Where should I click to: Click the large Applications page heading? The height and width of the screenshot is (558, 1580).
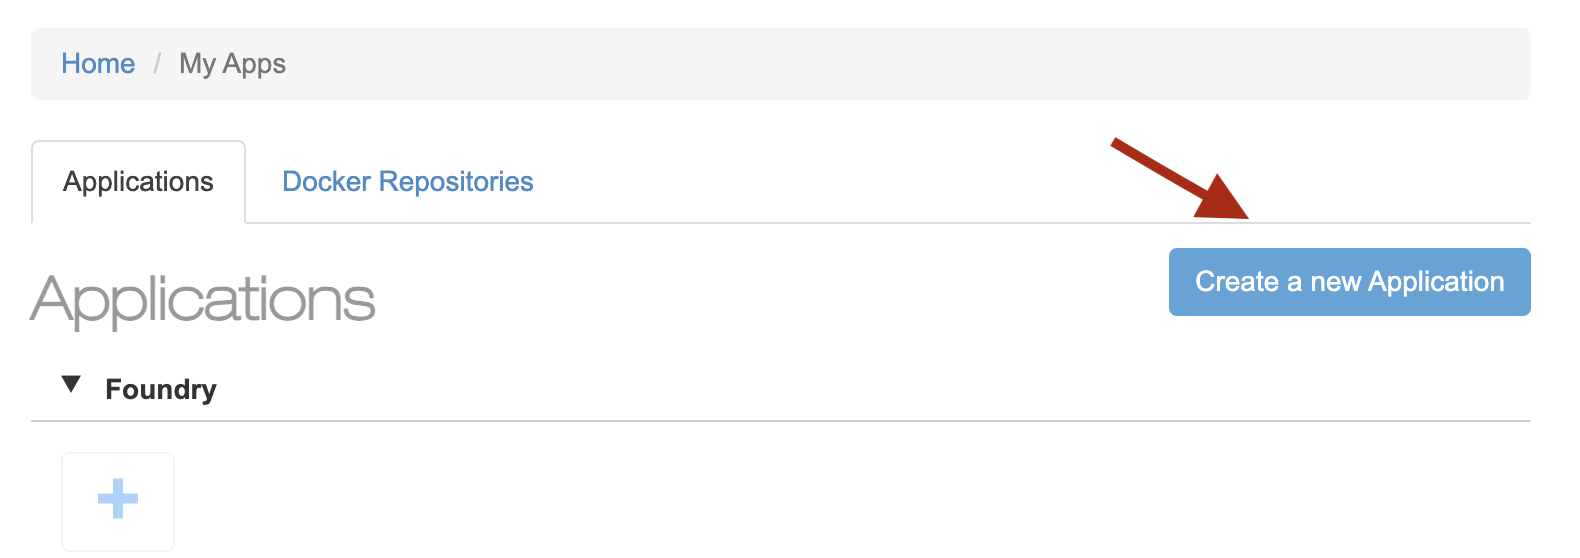(x=203, y=299)
